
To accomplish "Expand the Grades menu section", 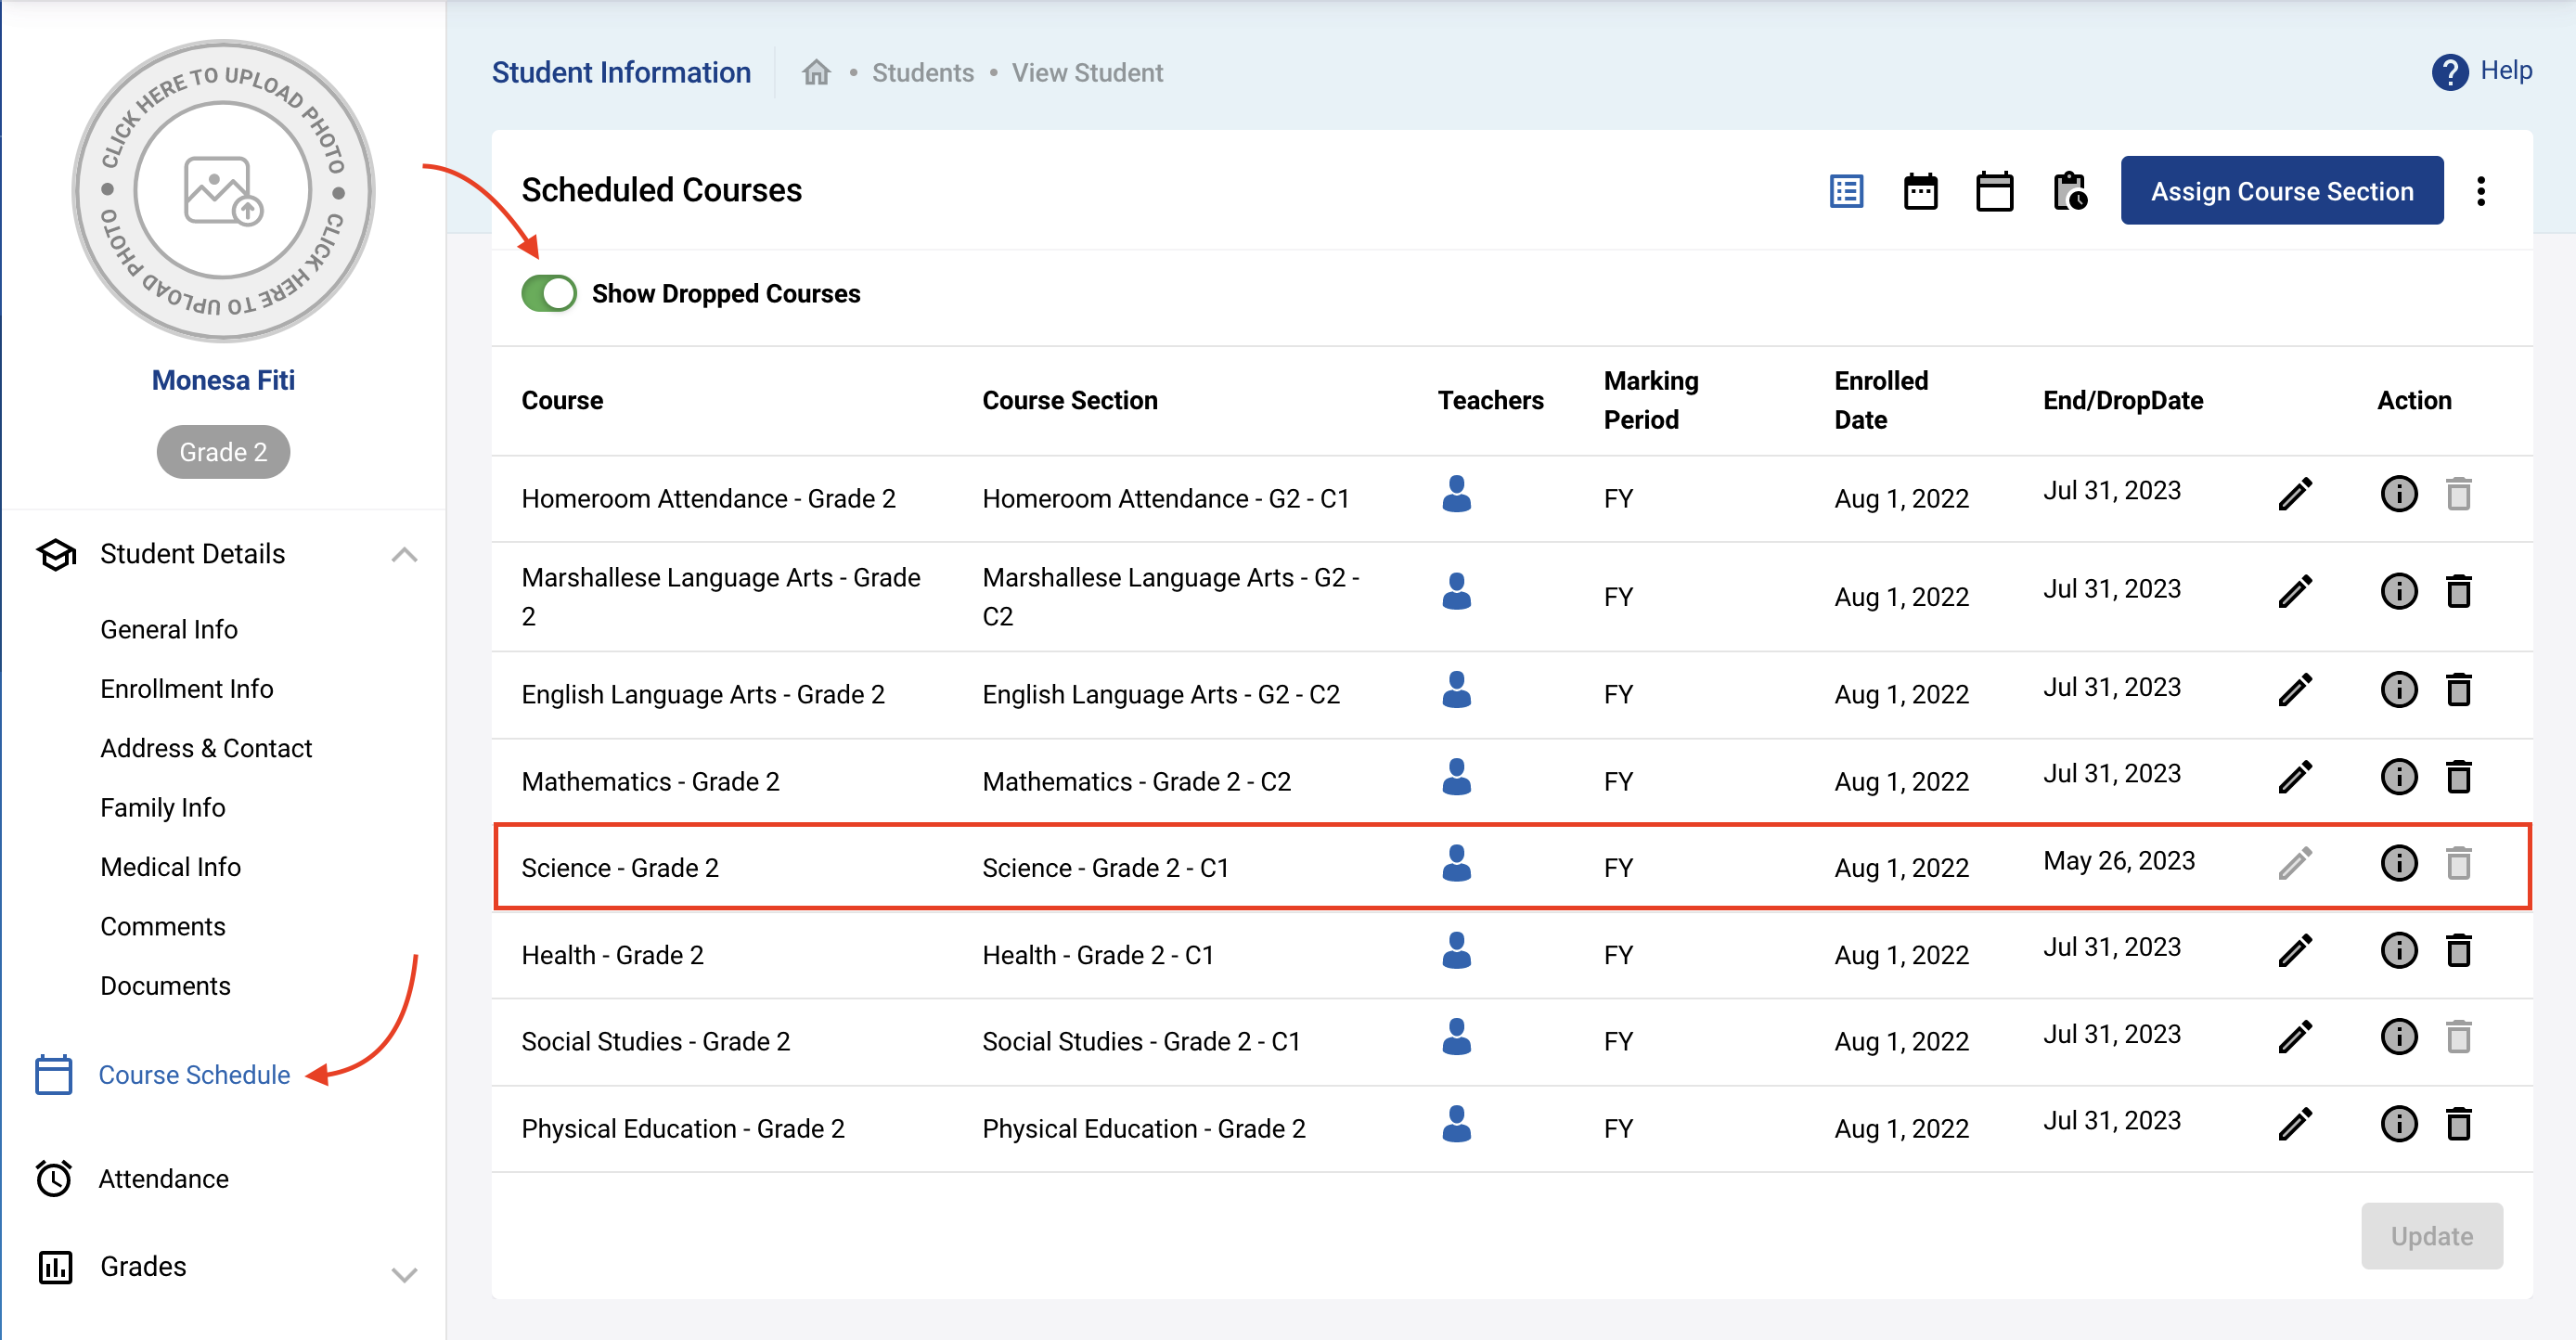I will pyautogui.click(x=404, y=1274).
